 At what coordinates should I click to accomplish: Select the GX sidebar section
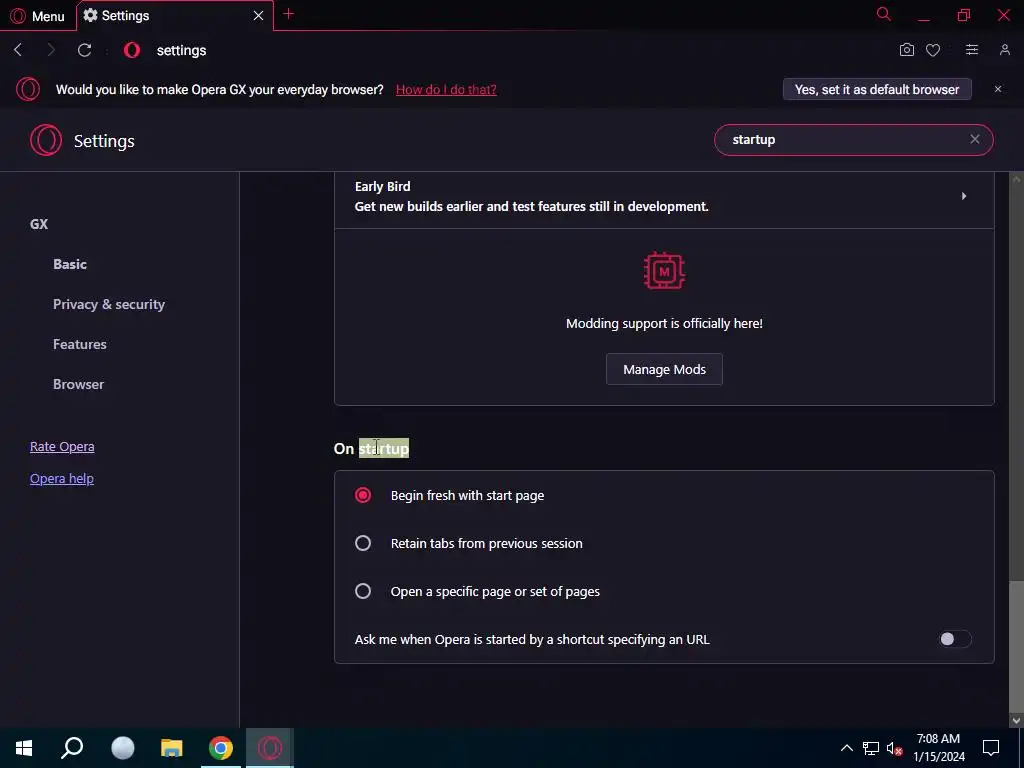39,224
